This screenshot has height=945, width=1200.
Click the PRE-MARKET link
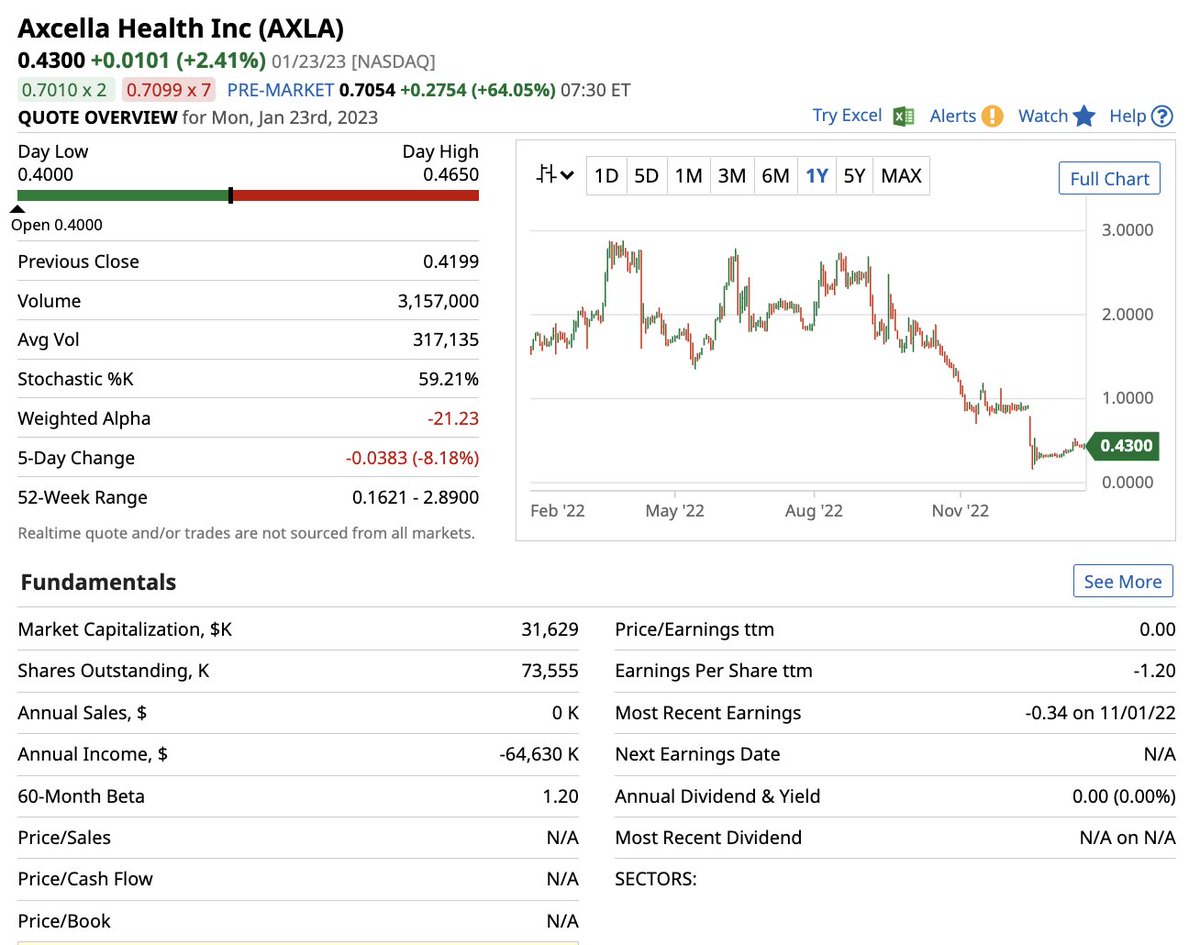[x=281, y=90]
